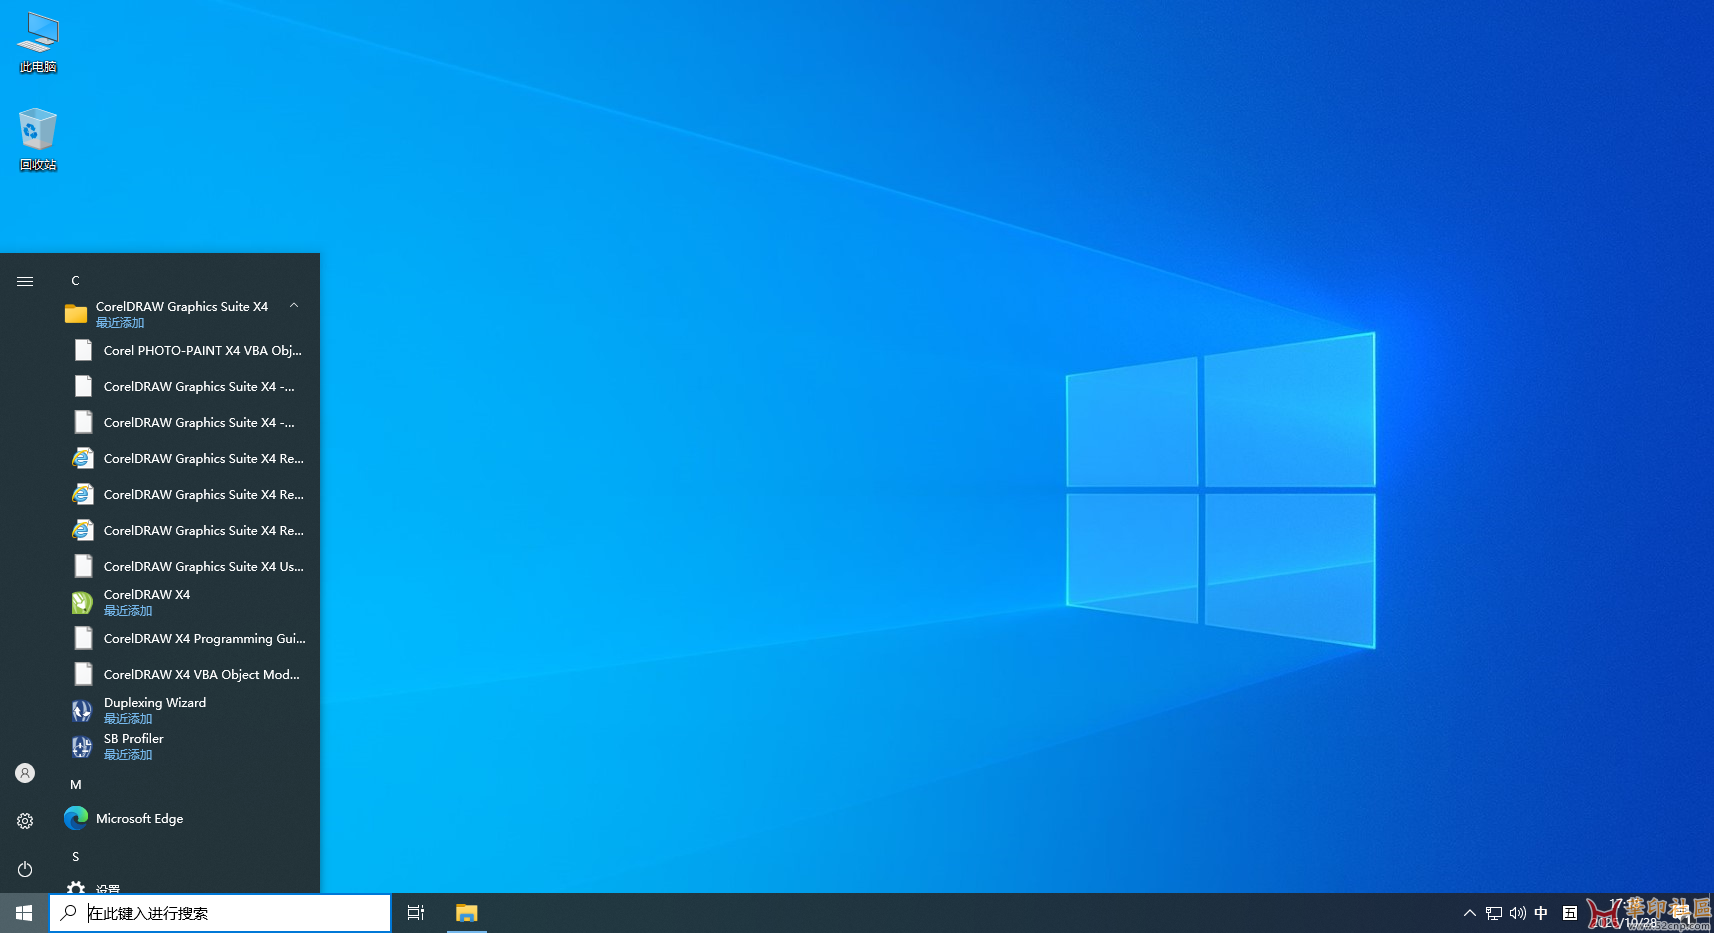Open Task View on the taskbar
The image size is (1714, 933).
pos(415,912)
